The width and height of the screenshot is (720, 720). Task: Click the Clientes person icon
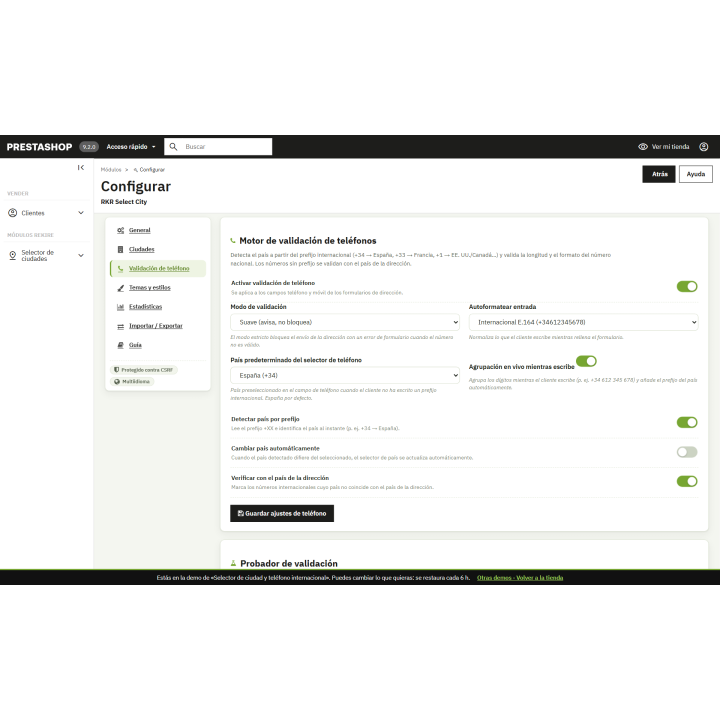[12, 213]
